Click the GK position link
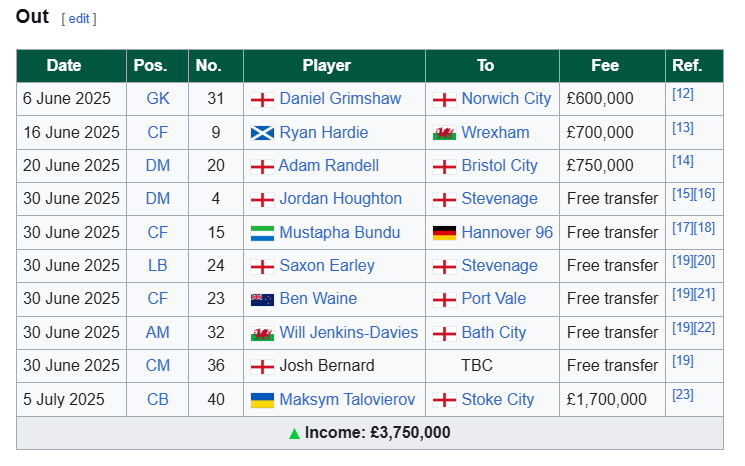Viewport: 745px width, 466px height. tap(158, 98)
